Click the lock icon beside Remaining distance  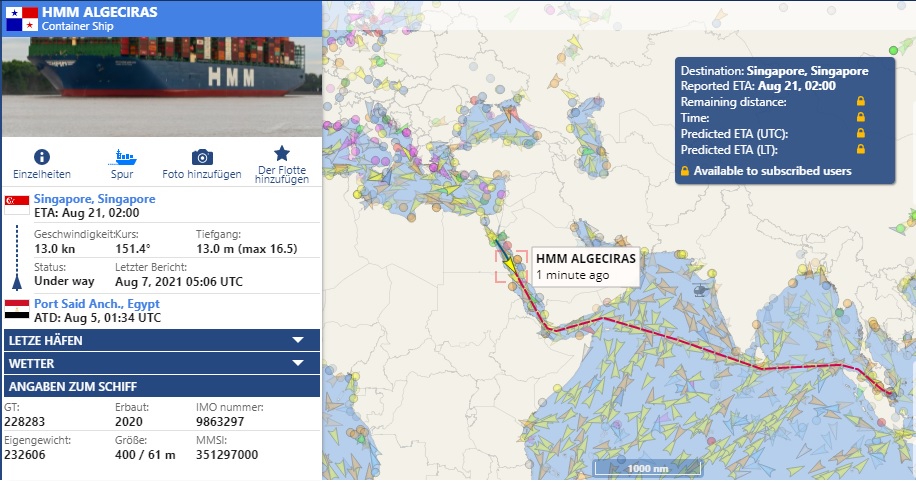pyautogui.click(x=861, y=101)
